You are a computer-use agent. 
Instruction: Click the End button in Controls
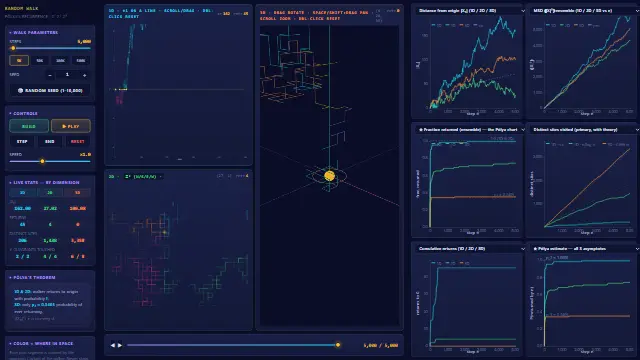(x=50, y=142)
